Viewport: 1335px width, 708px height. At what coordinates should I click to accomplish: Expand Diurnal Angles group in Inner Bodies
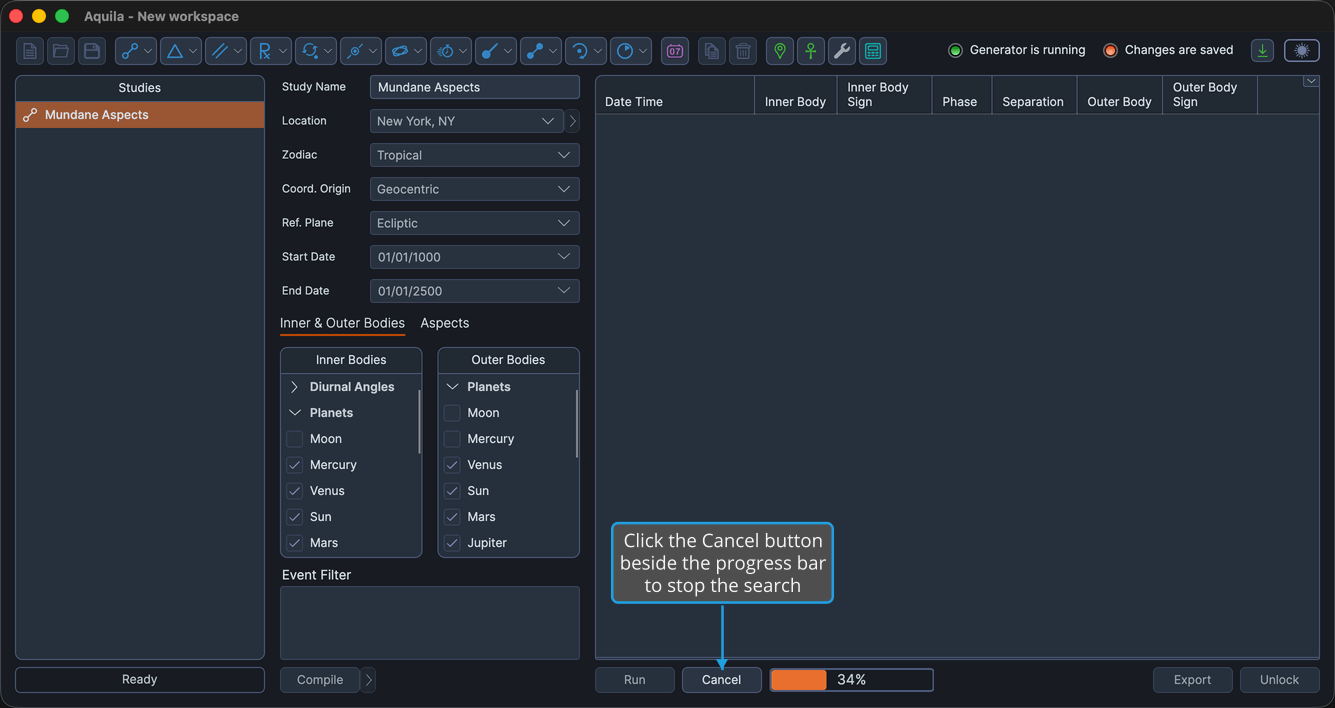(294, 387)
